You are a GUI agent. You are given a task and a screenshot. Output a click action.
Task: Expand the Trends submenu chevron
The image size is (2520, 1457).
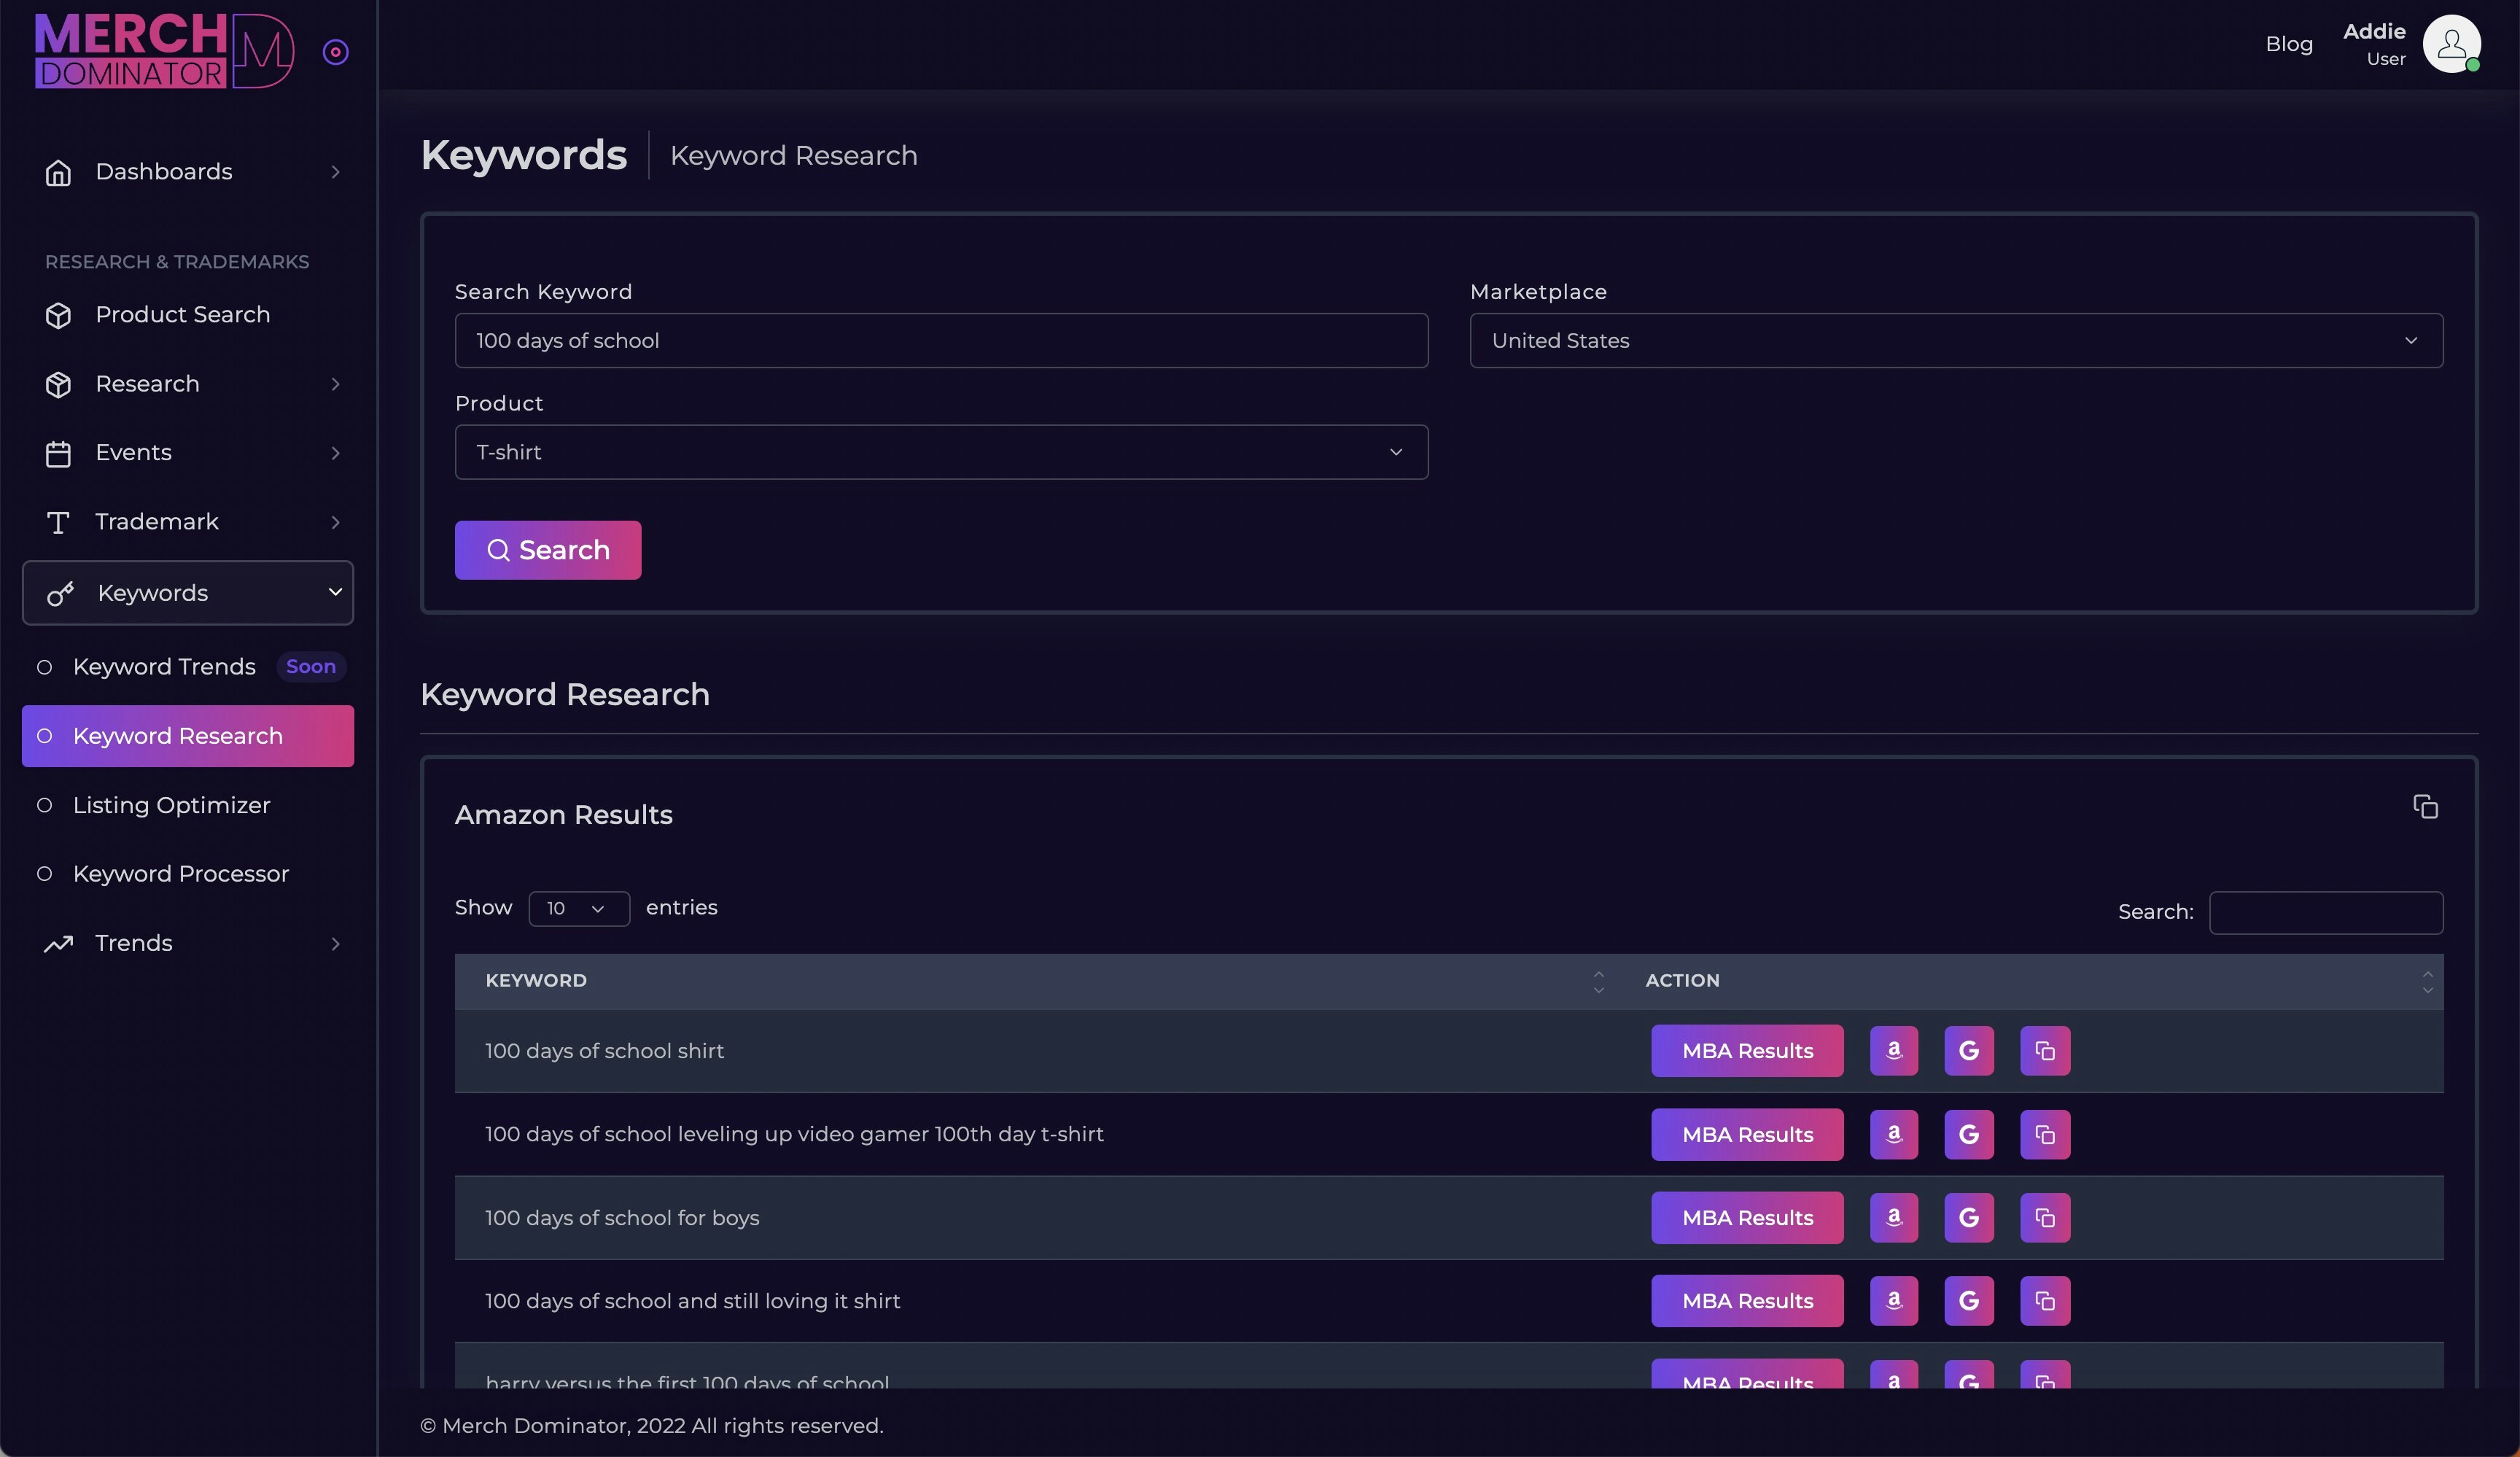coord(336,943)
